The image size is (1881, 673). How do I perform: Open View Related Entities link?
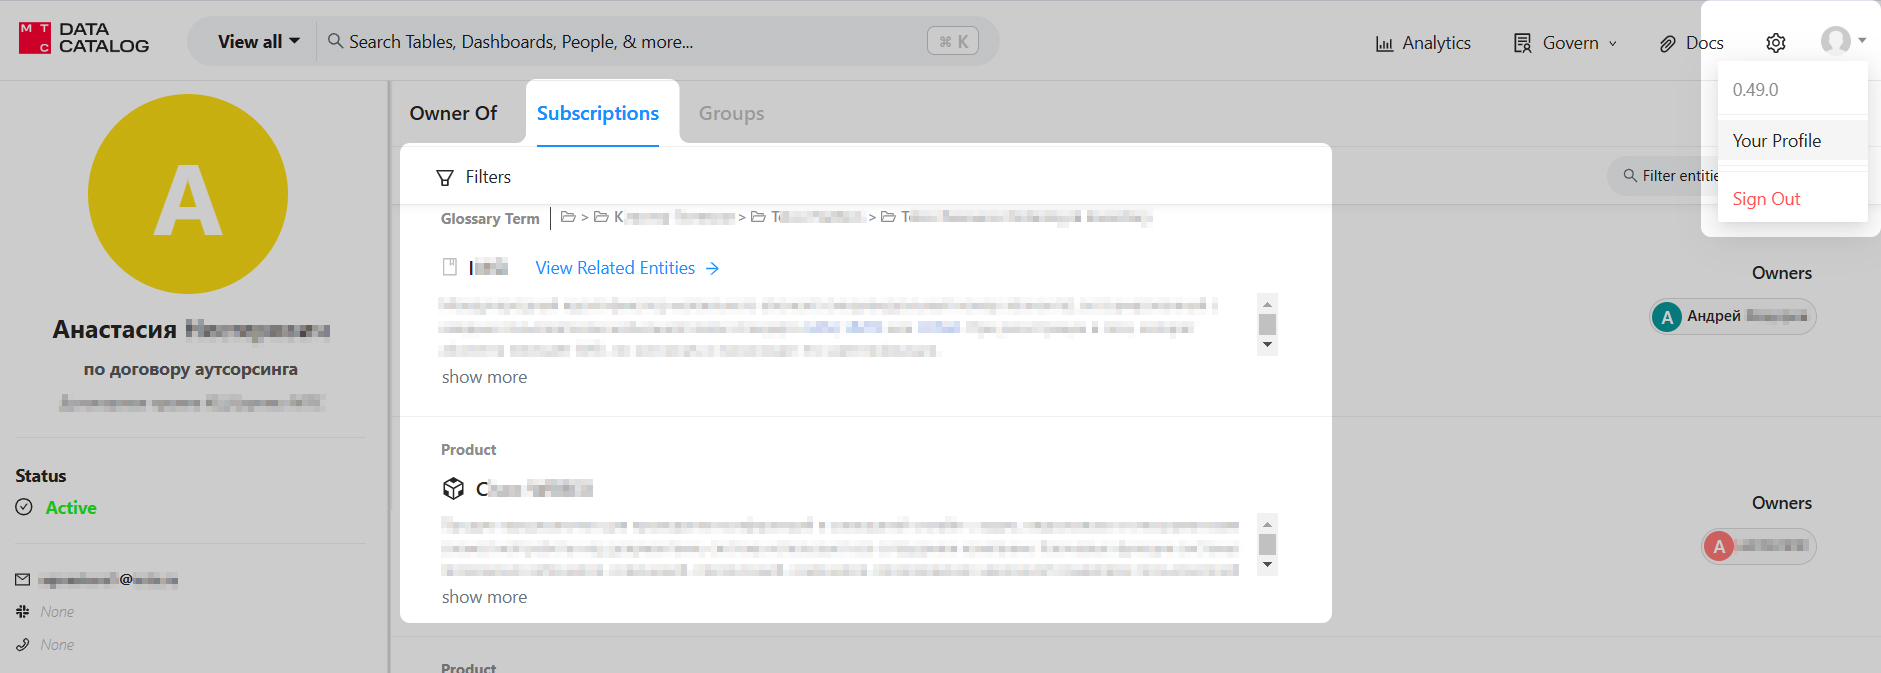pos(626,268)
